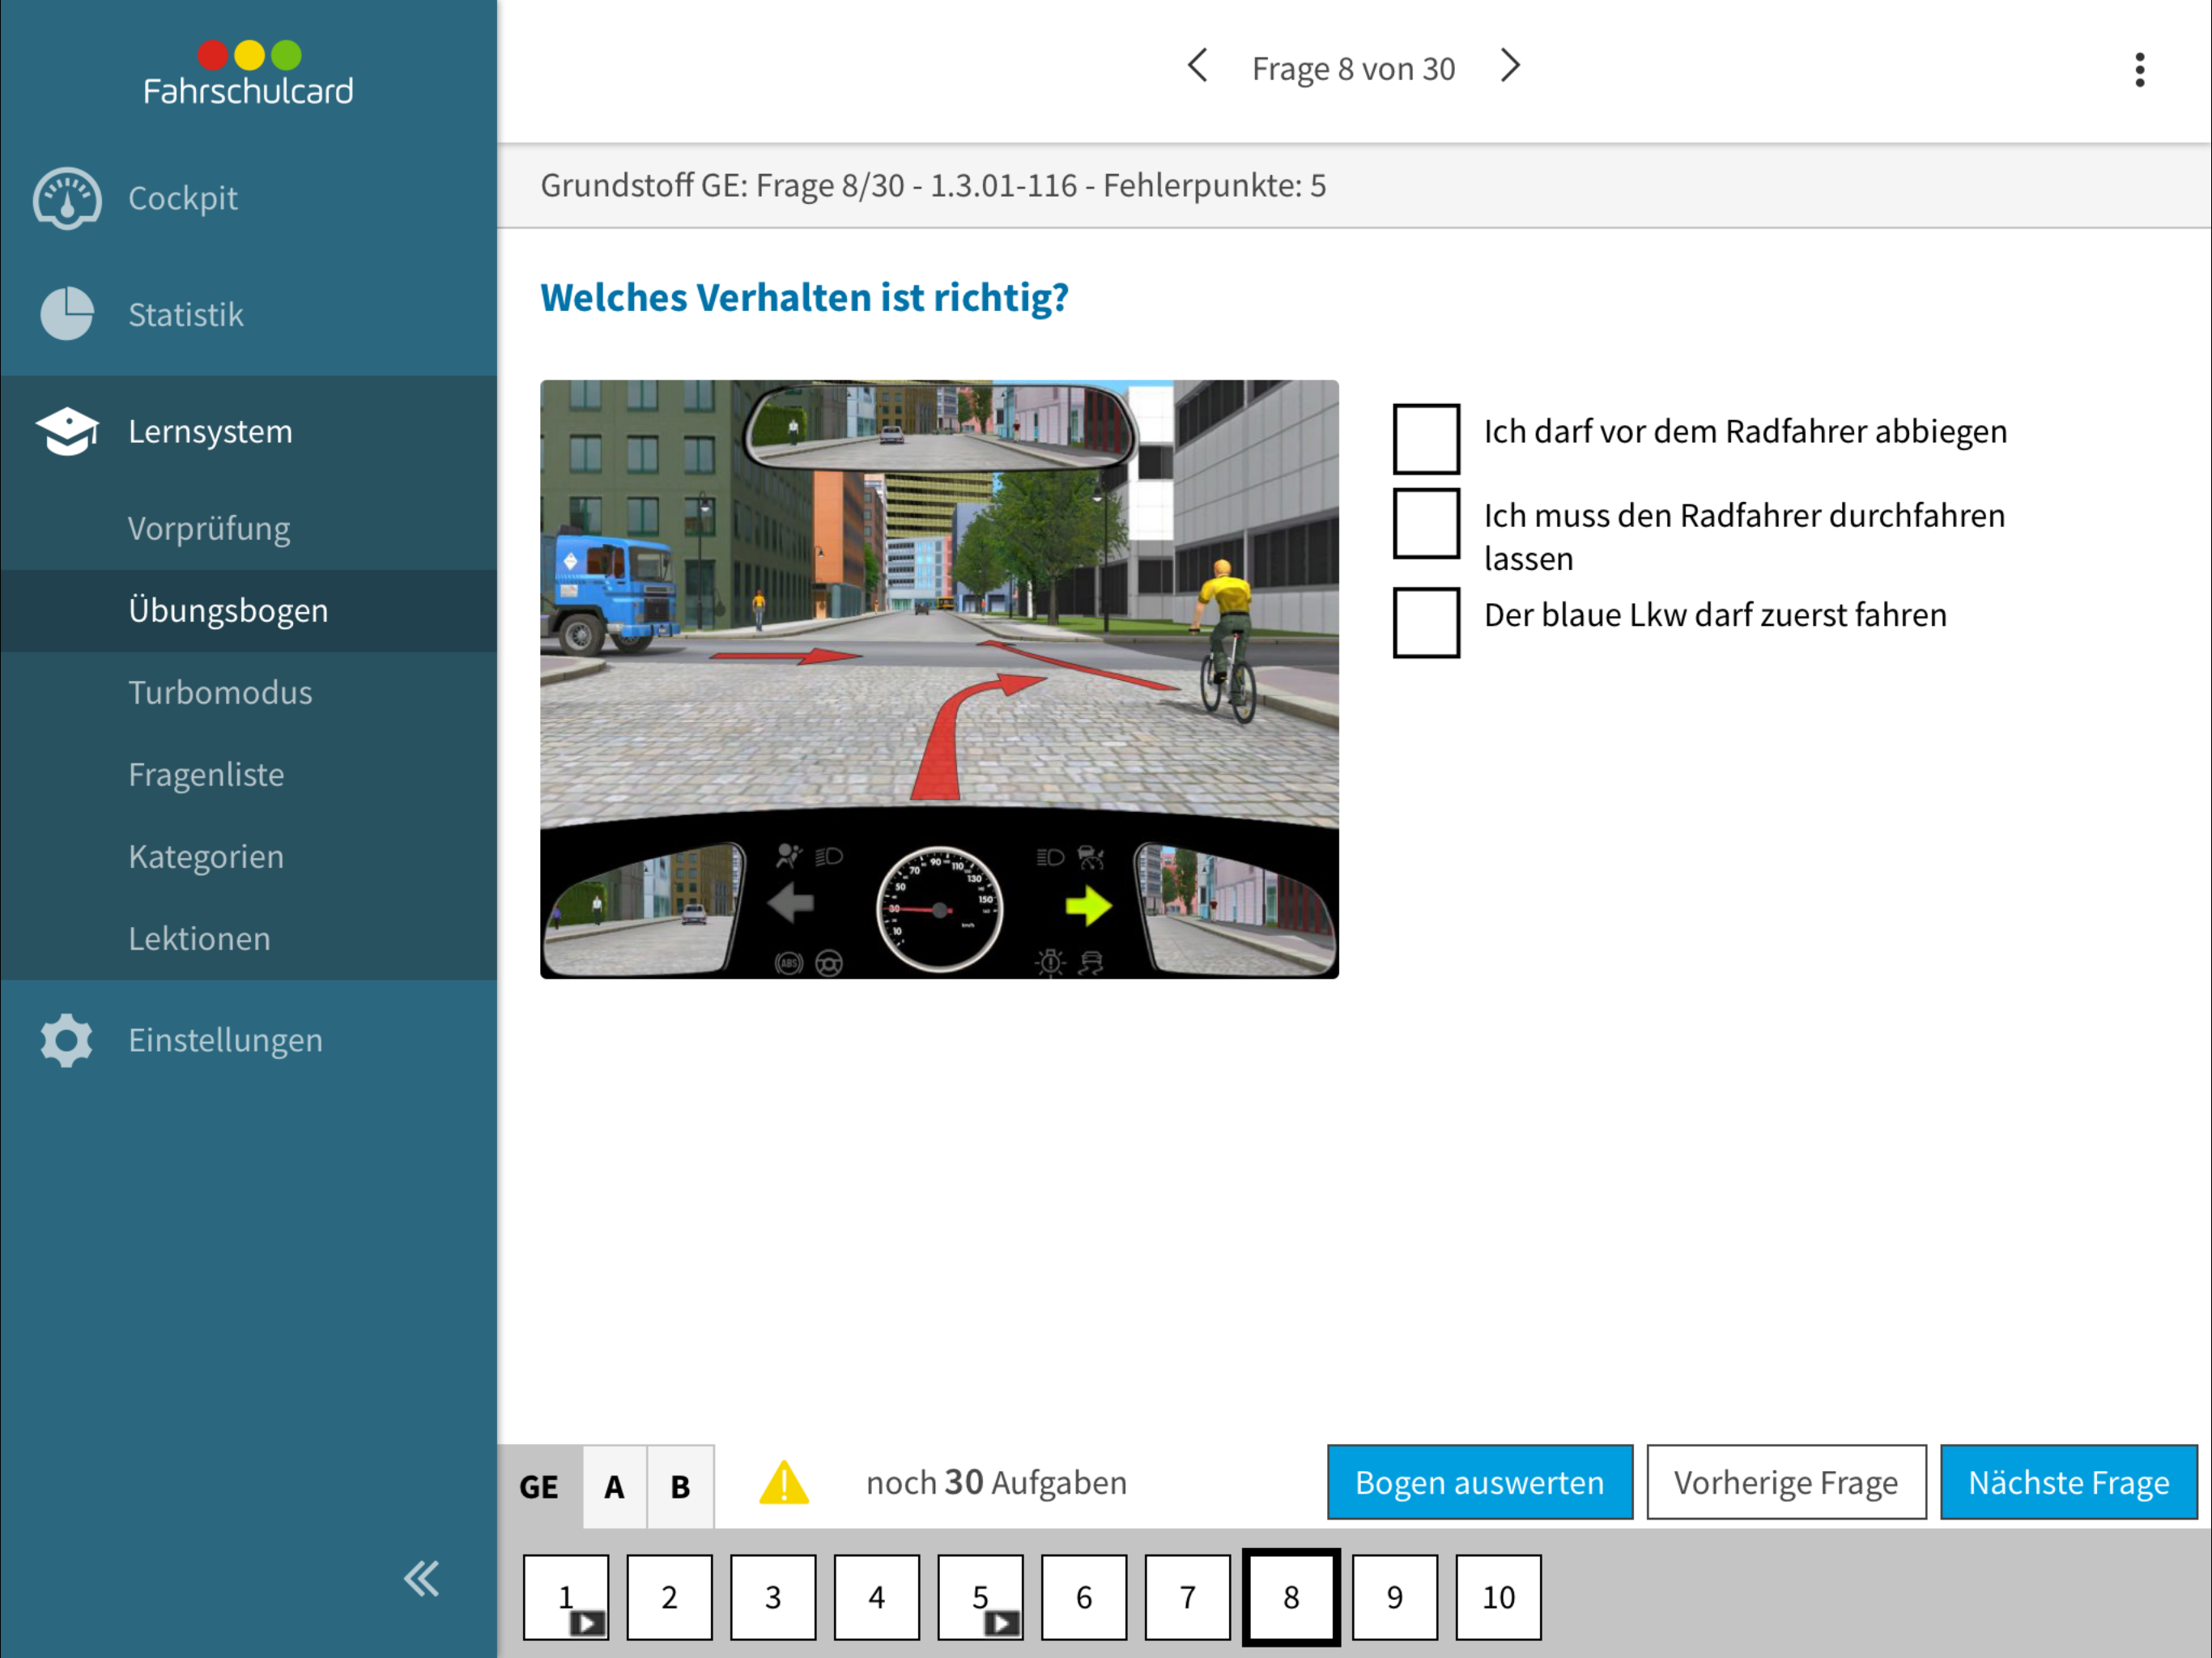Click the Nächste Frage button

tap(2068, 1482)
